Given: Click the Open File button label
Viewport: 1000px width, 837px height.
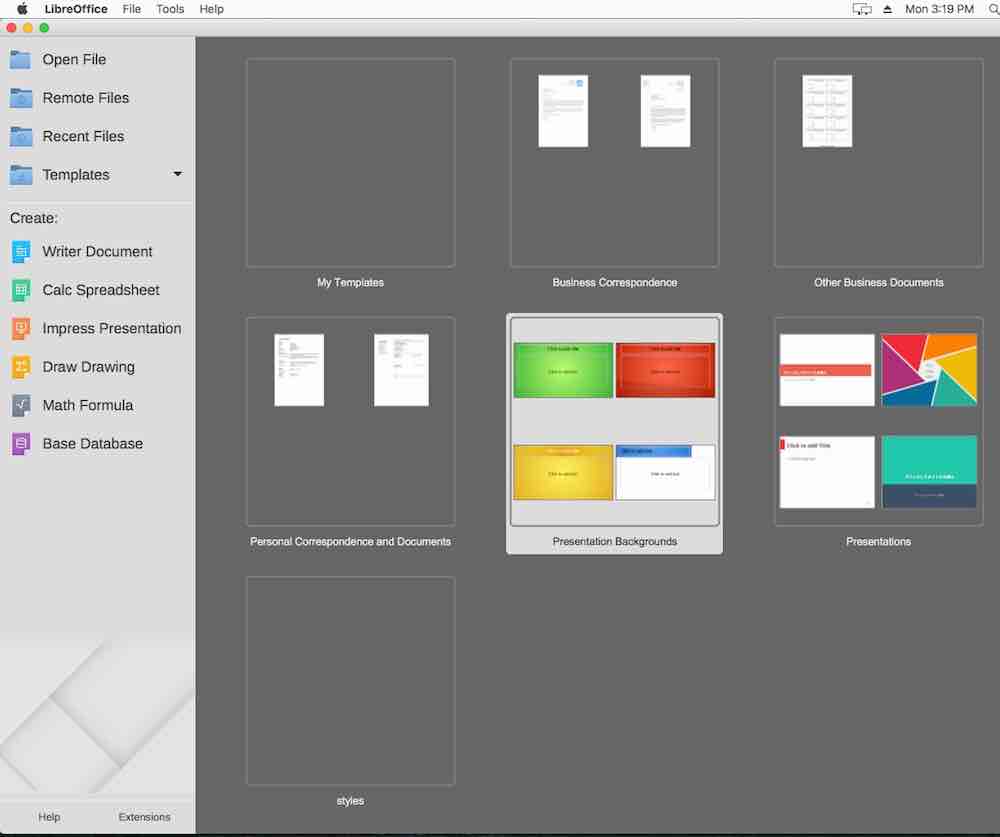Looking at the screenshot, I should point(74,59).
